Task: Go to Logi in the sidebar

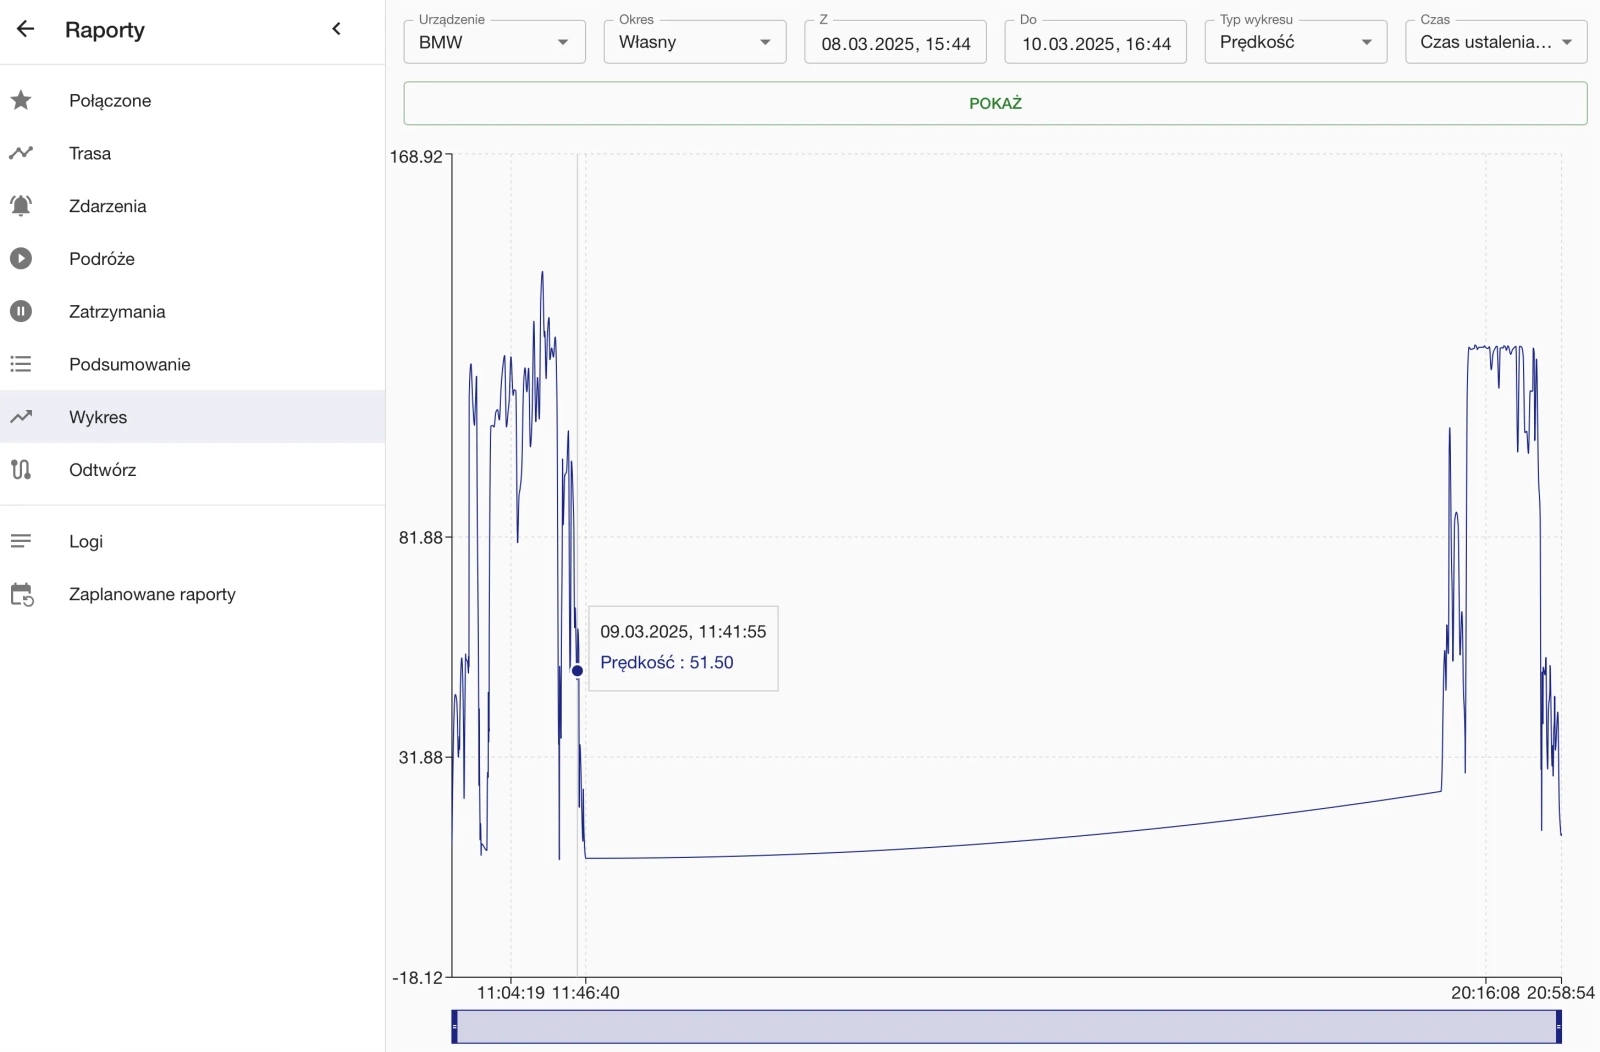Action: coord(86,541)
